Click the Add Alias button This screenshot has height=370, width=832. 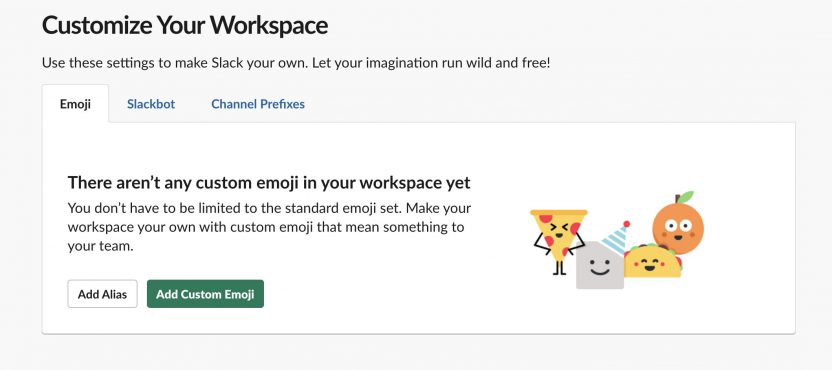(x=102, y=294)
